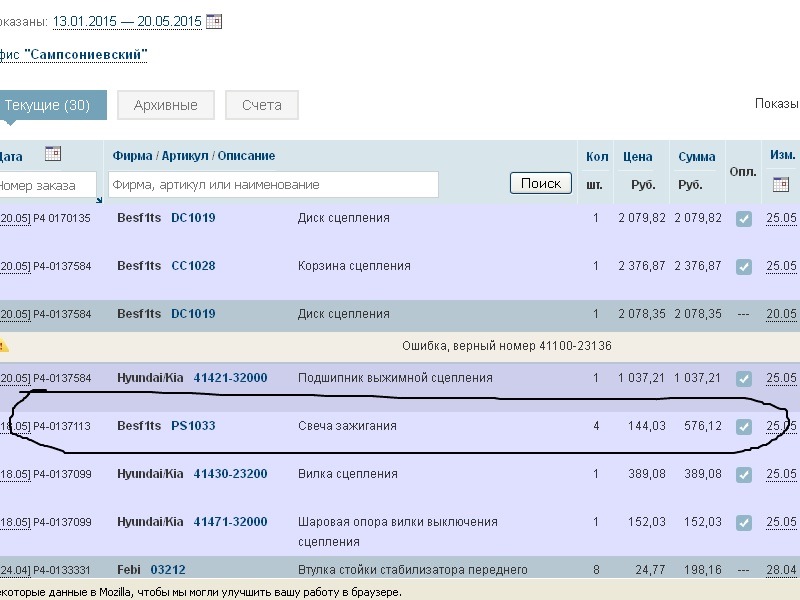Click calendar icon in Дата column header
800x600 pixels.
[x=53, y=154]
